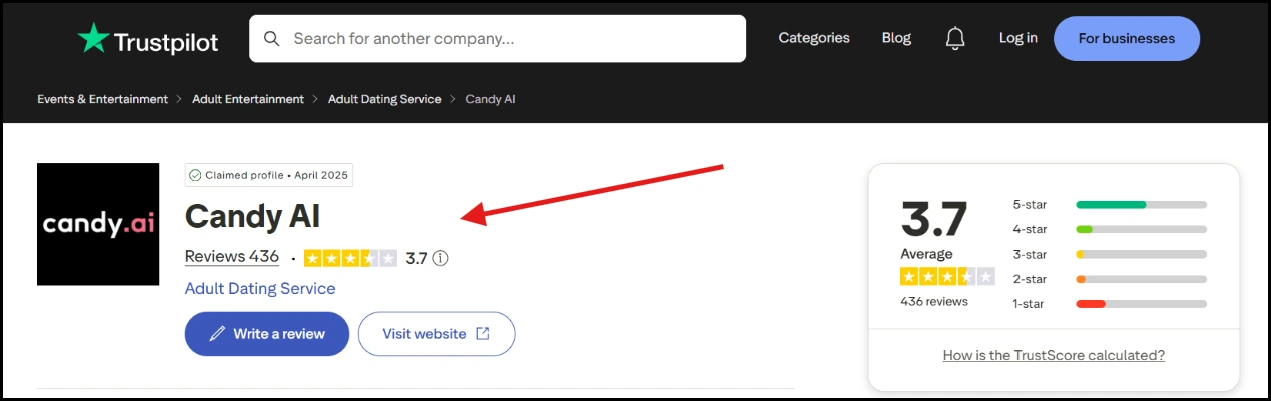Click the Reviews 436 link
The width and height of the screenshot is (1271, 401).
(232, 257)
